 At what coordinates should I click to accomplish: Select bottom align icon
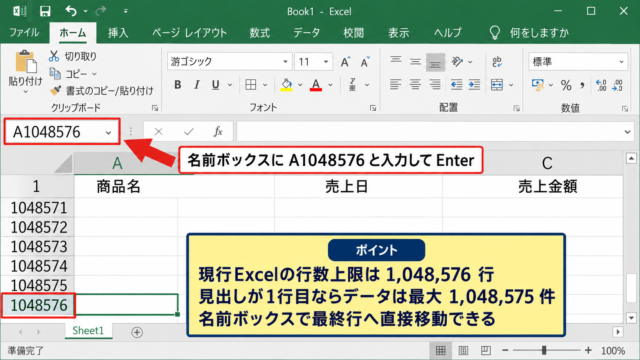point(435,62)
